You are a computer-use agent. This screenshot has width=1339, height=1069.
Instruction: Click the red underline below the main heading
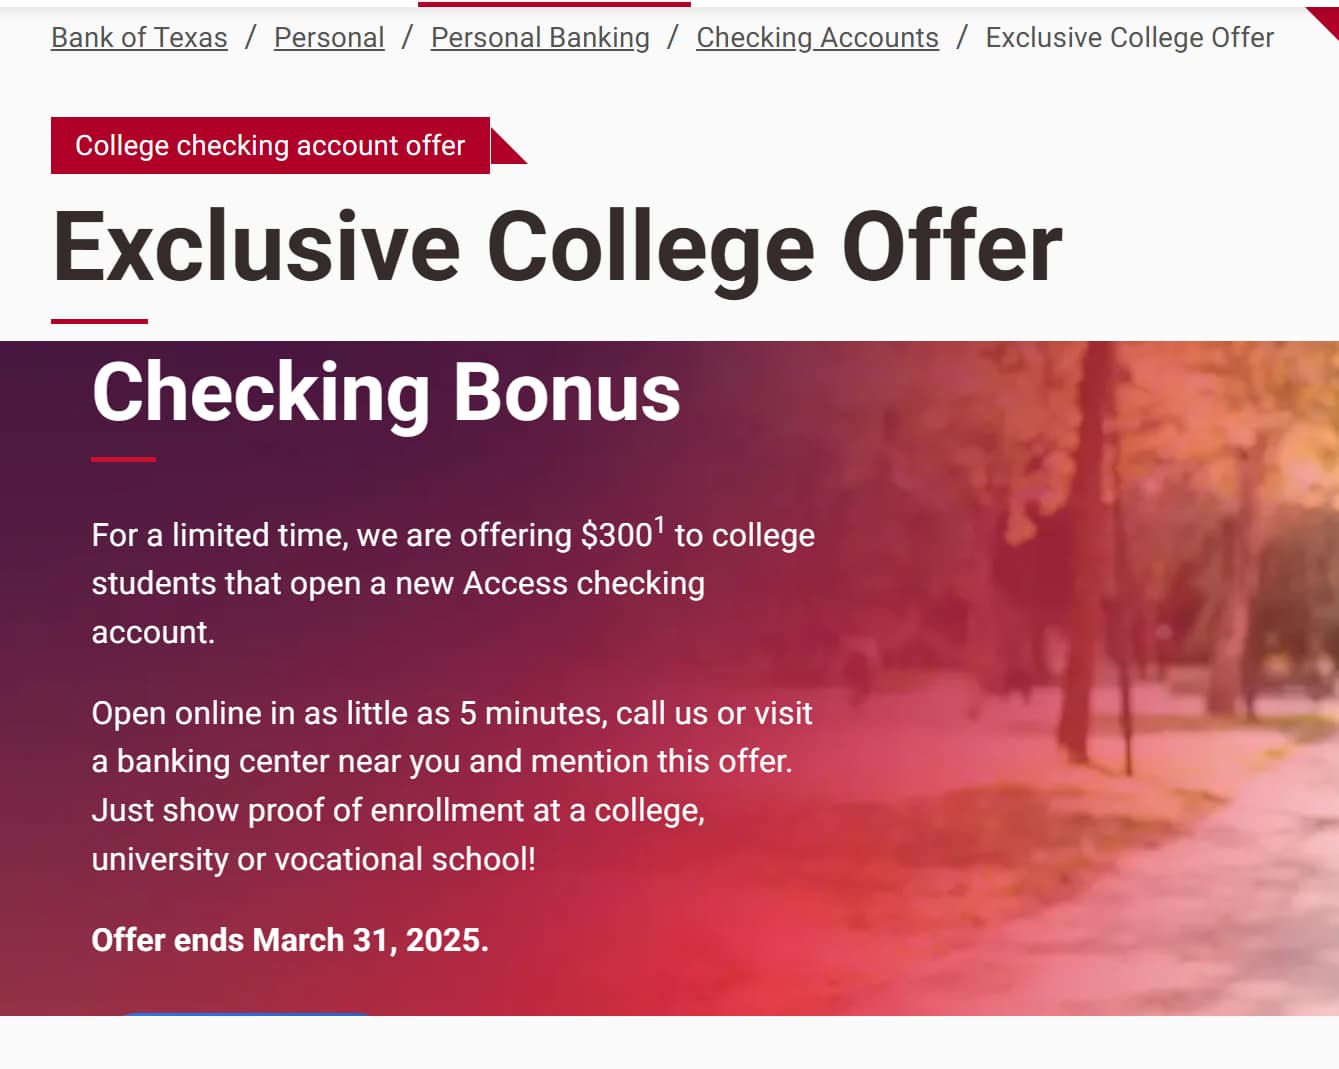coord(99,321)
